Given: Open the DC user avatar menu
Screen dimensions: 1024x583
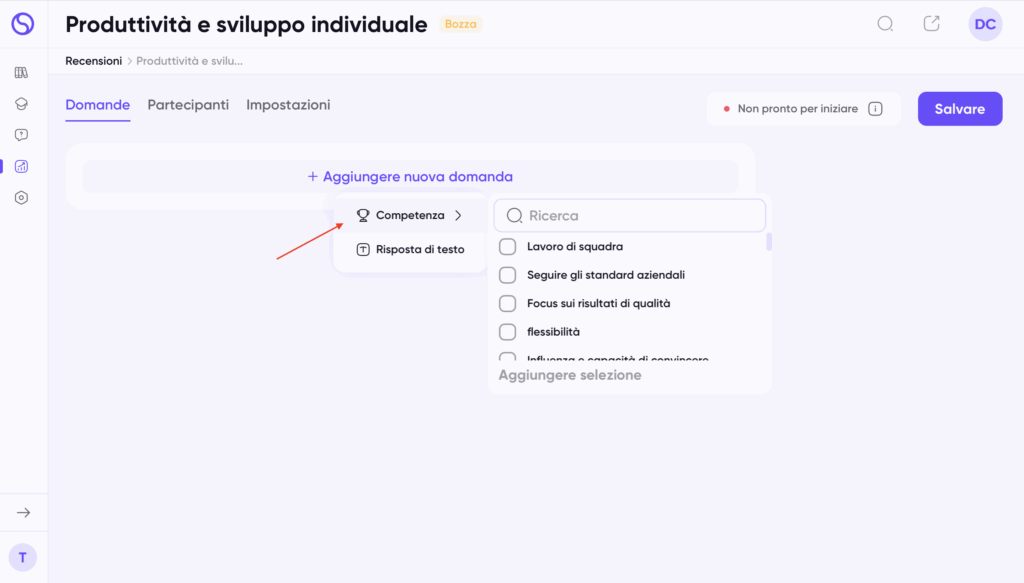Looking at the screenshot, I should 985,24.
